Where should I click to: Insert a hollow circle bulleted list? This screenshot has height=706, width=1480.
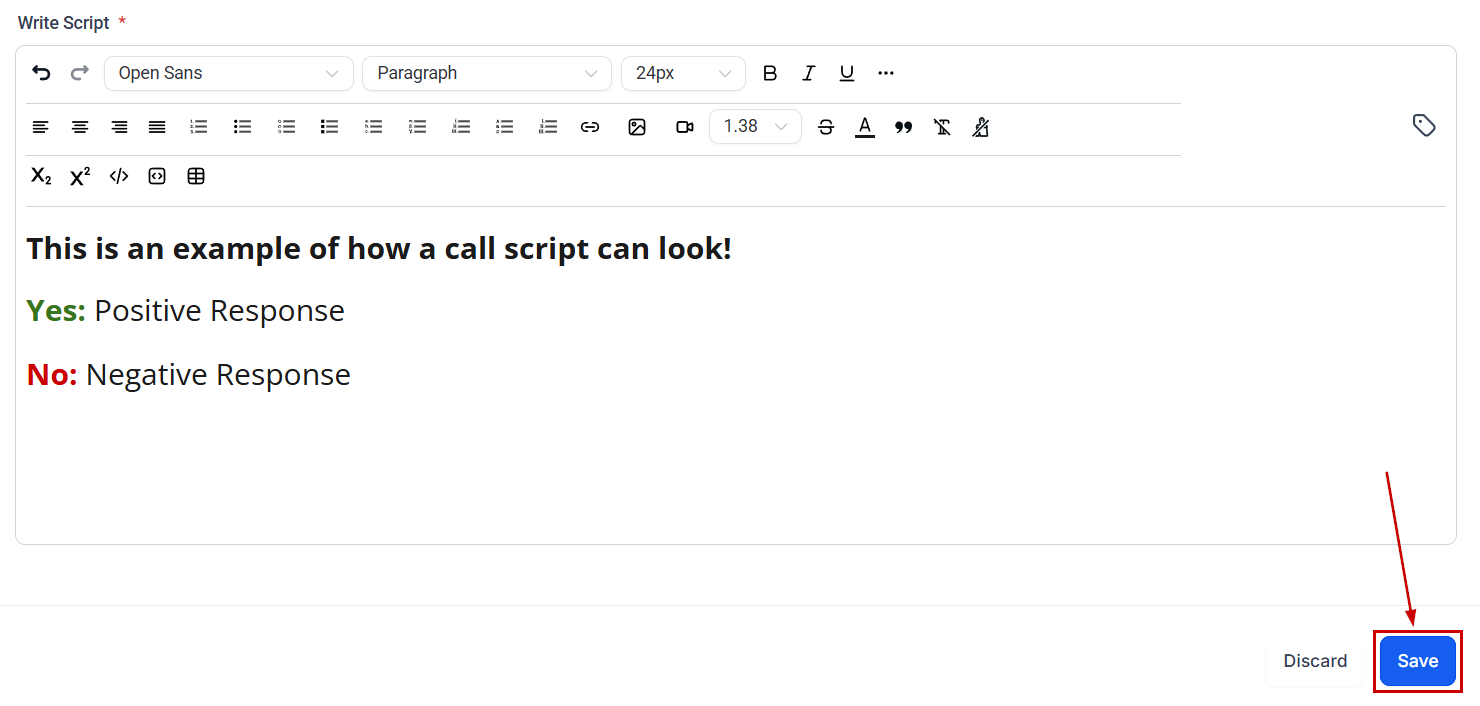coord(287,127)
